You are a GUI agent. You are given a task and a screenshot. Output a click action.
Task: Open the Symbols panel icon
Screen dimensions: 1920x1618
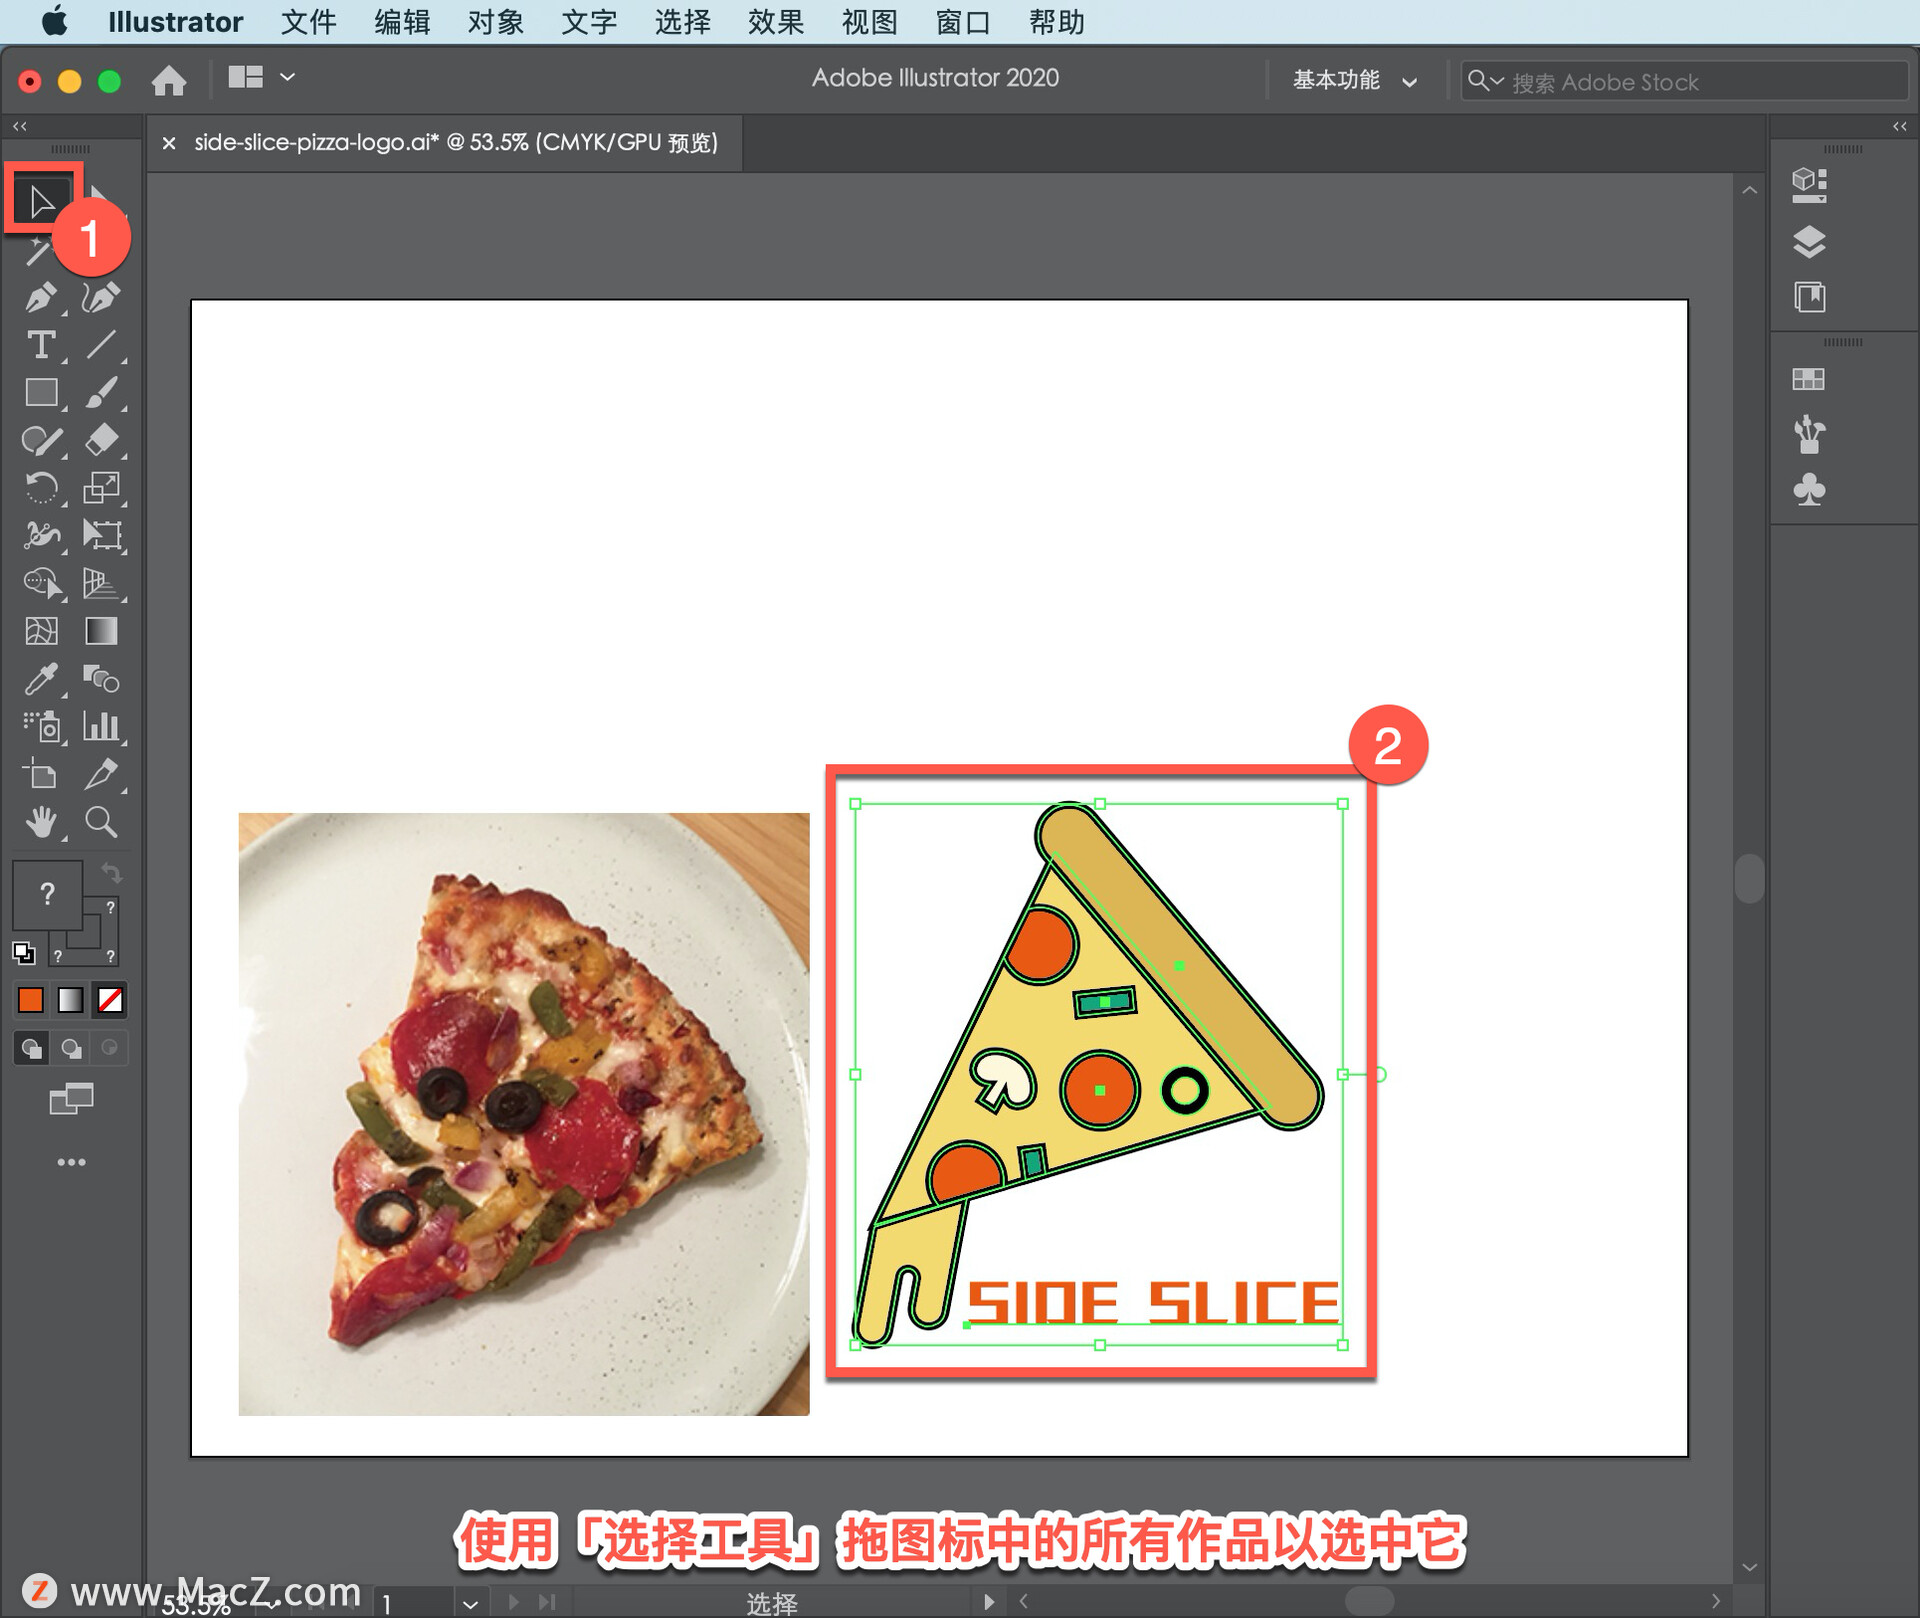click(1809, 489)
